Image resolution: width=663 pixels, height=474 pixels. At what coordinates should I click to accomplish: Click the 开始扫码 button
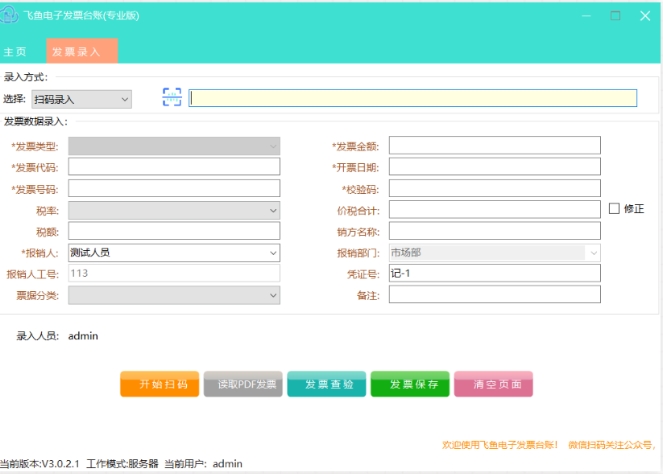159,384
